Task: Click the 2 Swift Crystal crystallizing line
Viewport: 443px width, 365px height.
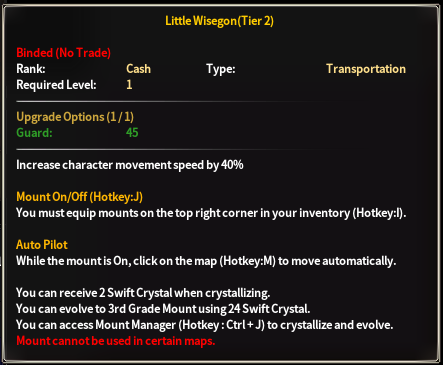Action: click(143, 293)
